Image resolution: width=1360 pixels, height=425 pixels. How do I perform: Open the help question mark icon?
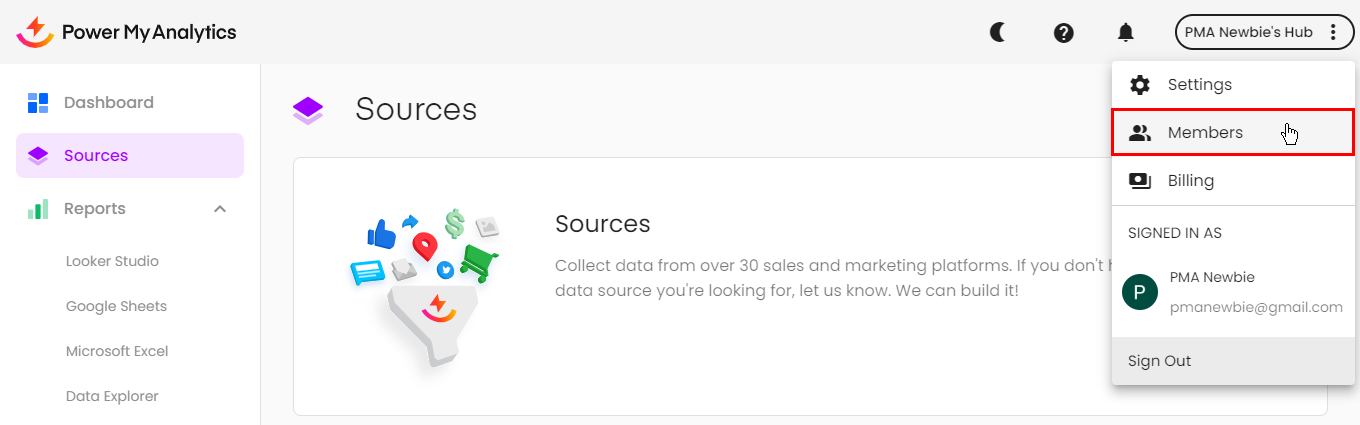pyautogui.click(x=1063, y=32)
